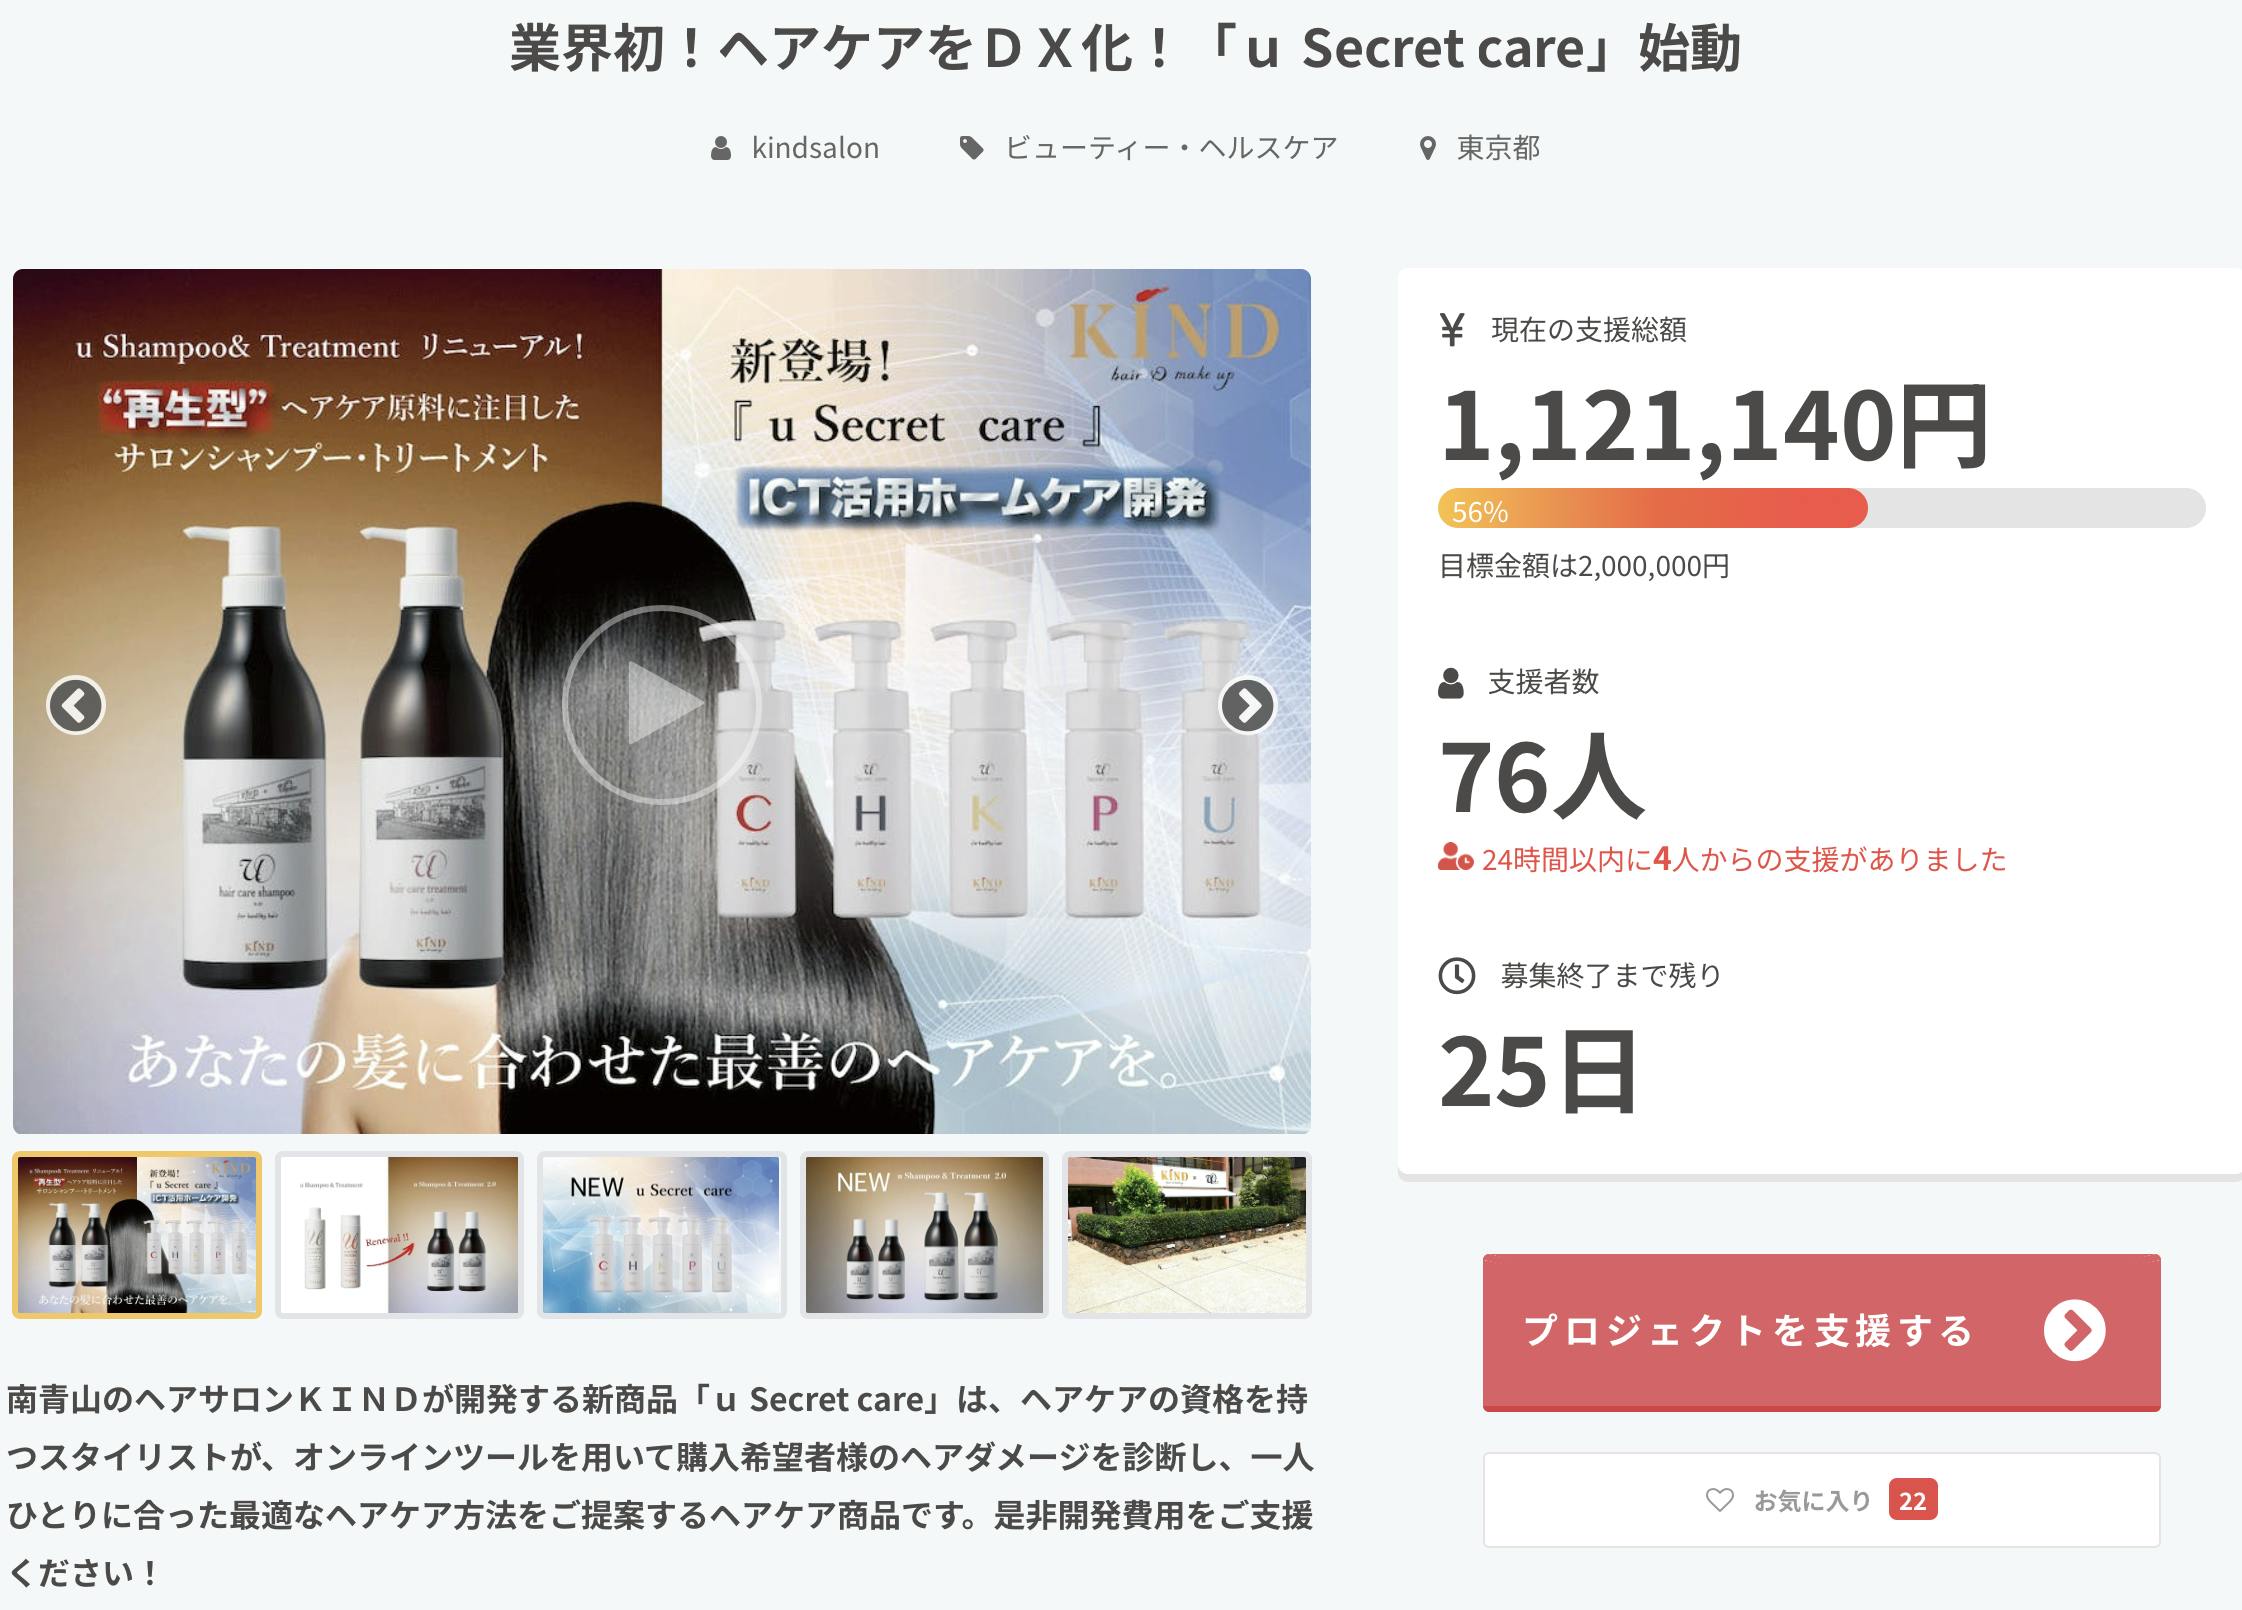This screenshot has height=1610, width=2242.
Task: Click the arrow circle icon in the support button
Action: click(x=2074, y=1331)
